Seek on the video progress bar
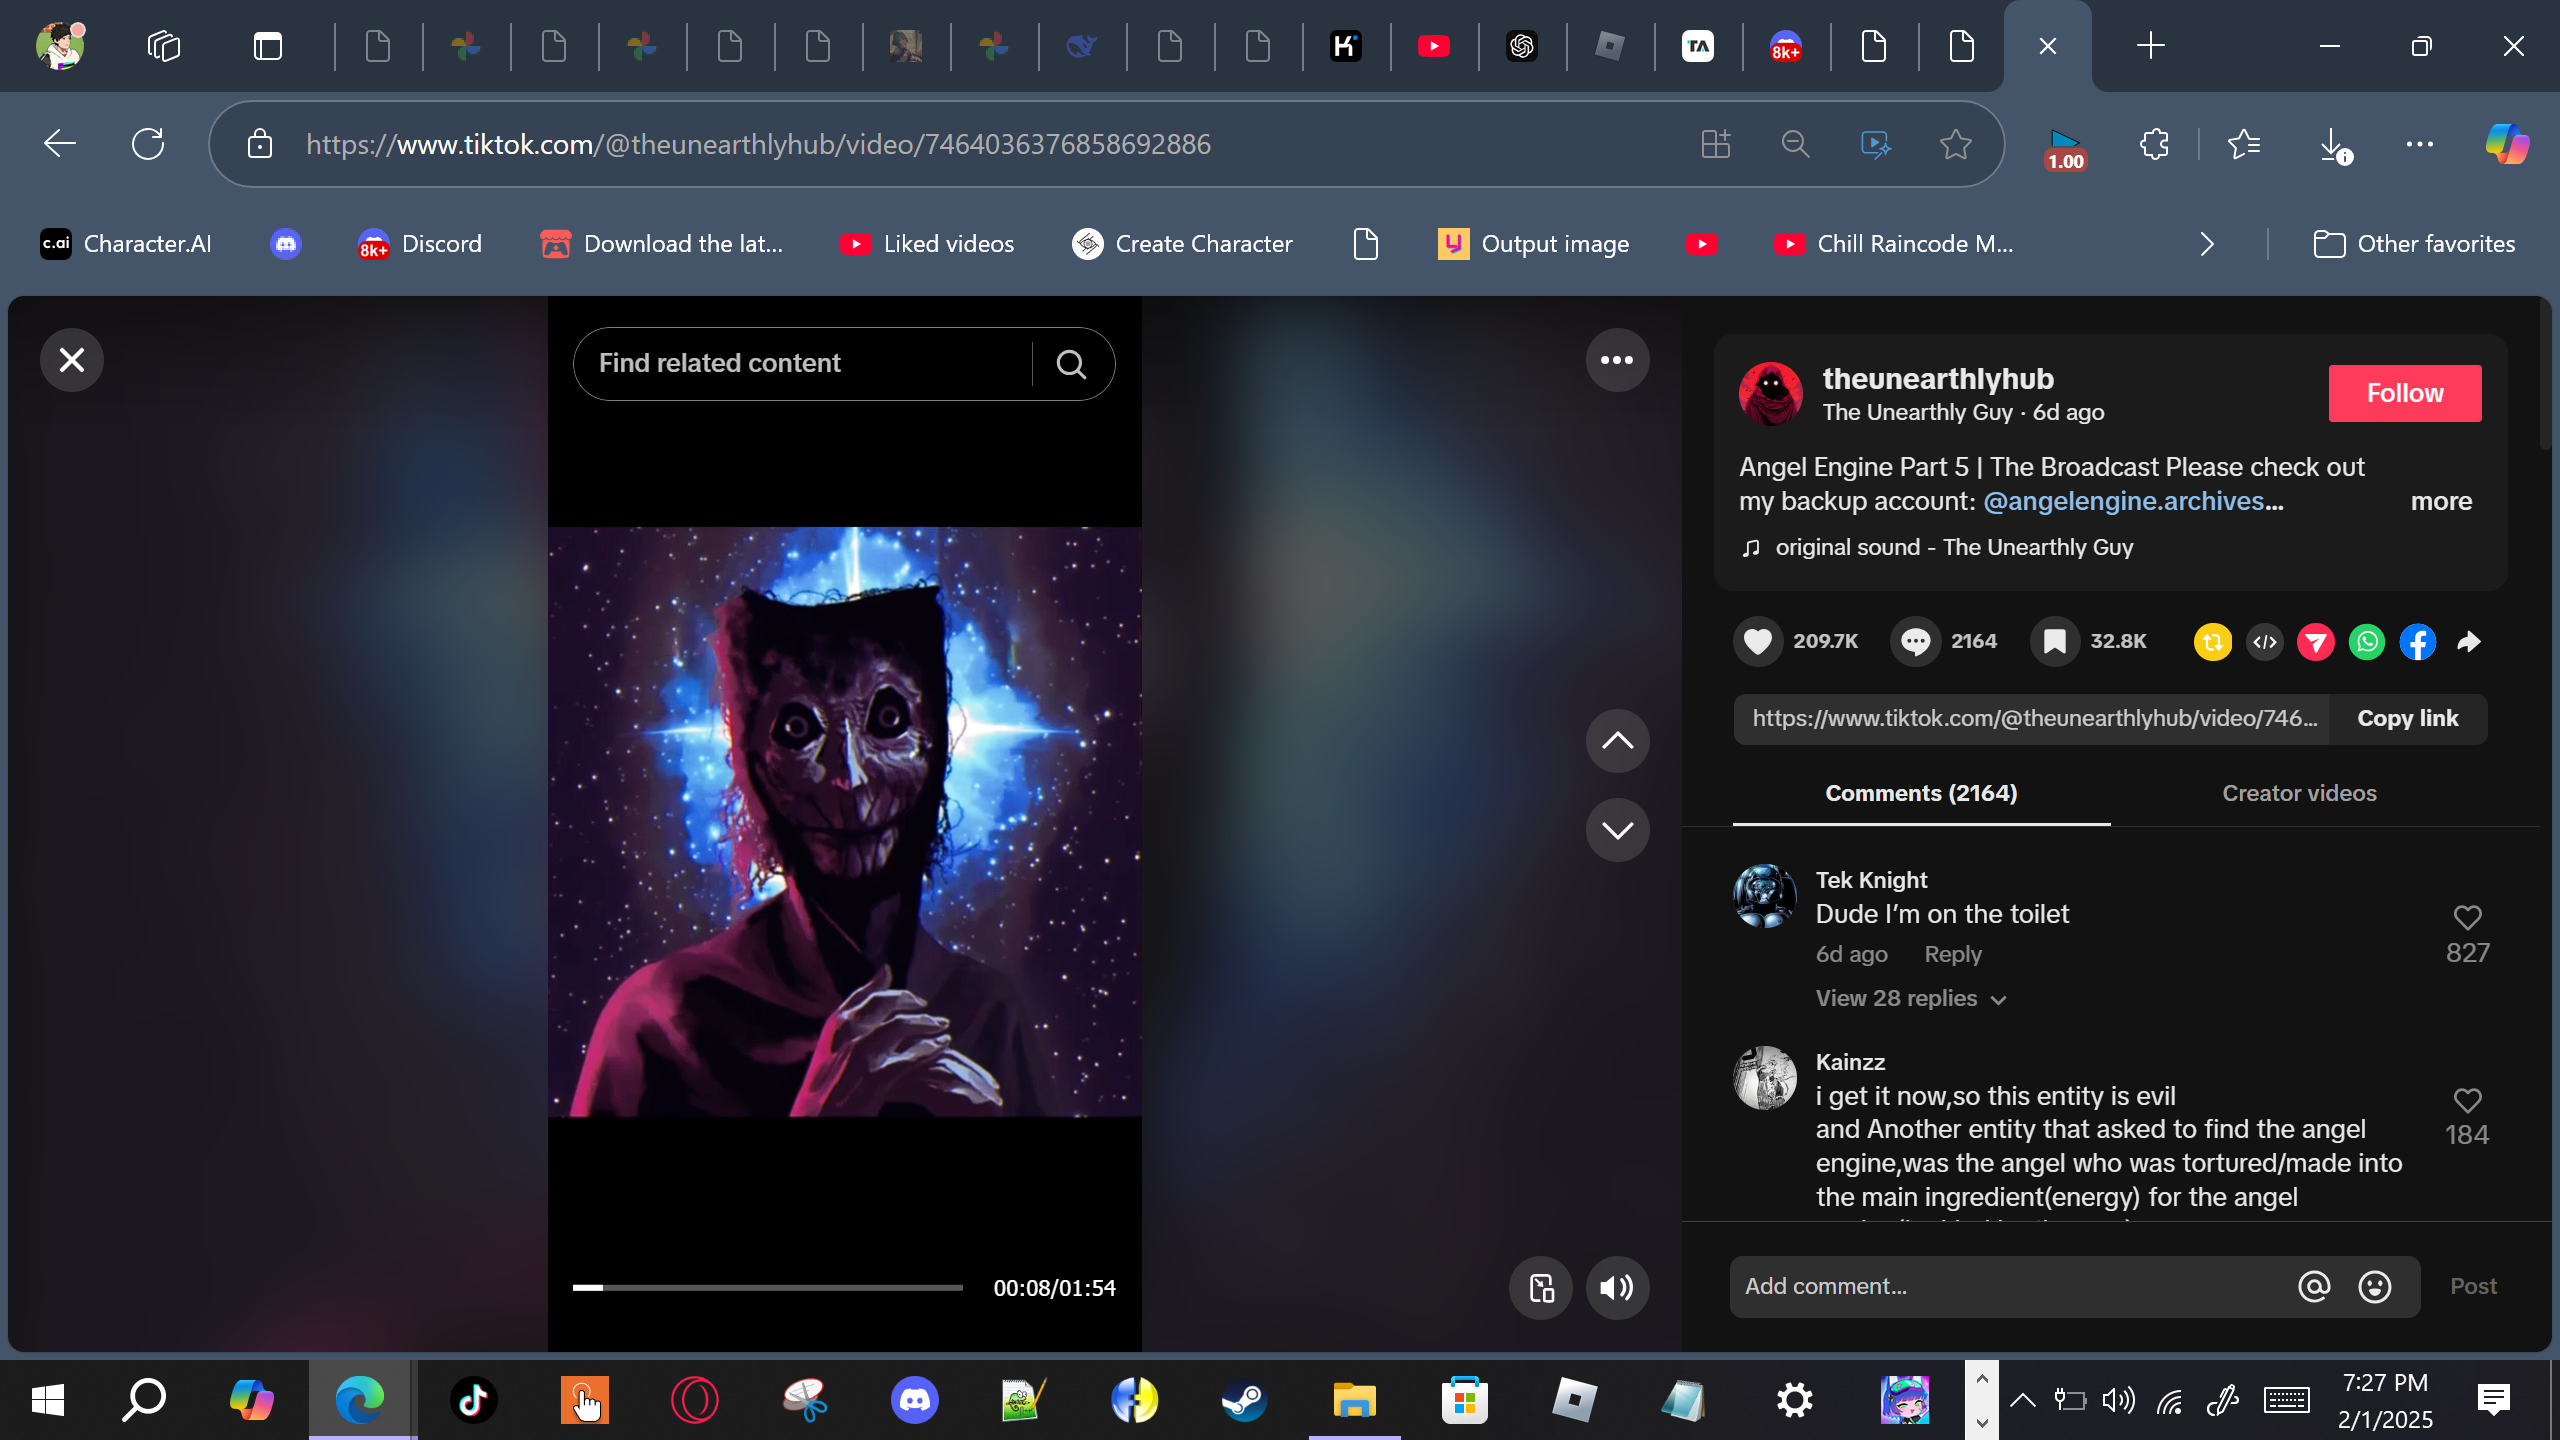 767,1288
